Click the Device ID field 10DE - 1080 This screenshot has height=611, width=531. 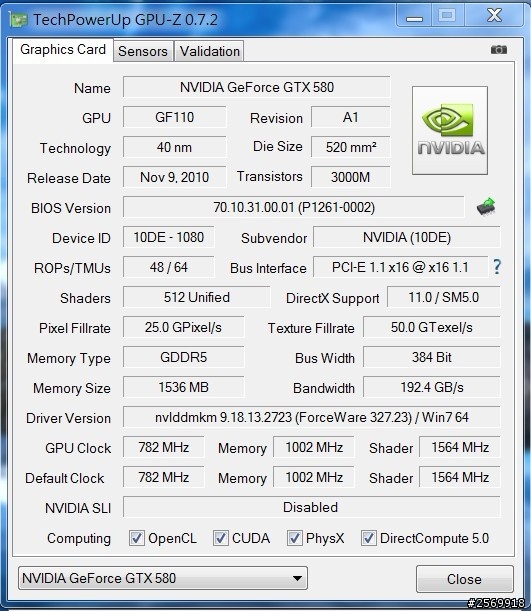pyautogui.click(x=169, y=237)
